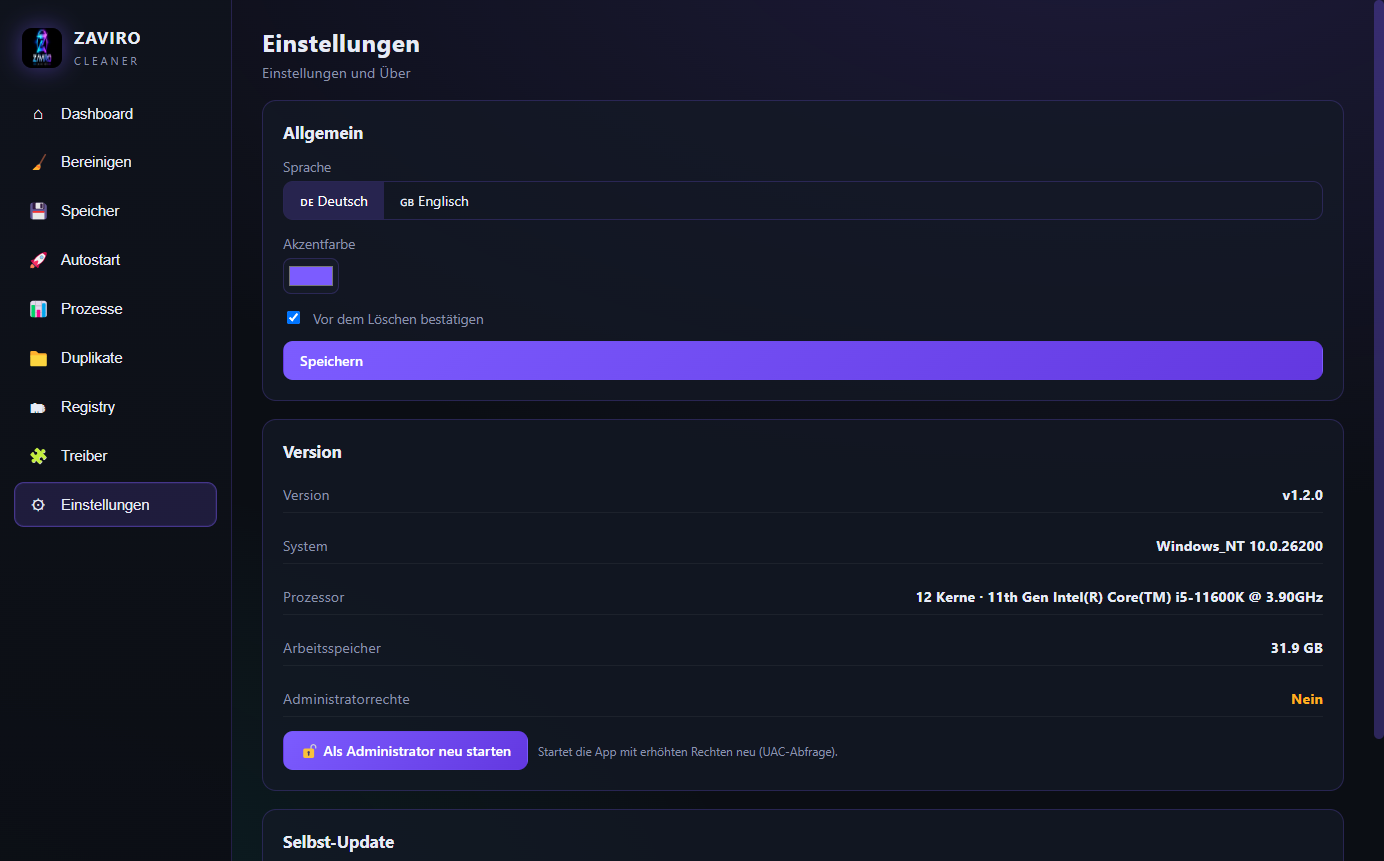Click the "System" row label

[x=305, y=546]
